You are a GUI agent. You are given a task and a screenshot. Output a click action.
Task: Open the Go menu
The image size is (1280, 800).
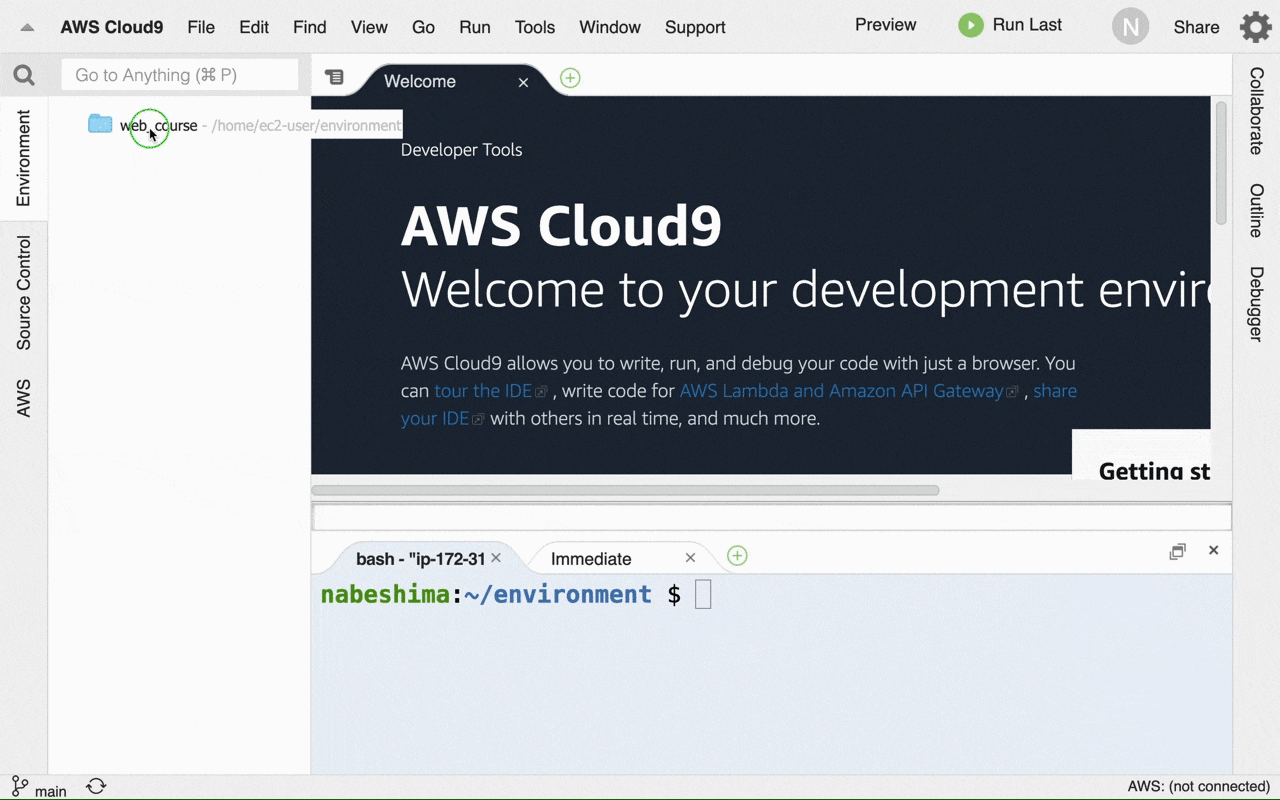click(x=424, y=27)
